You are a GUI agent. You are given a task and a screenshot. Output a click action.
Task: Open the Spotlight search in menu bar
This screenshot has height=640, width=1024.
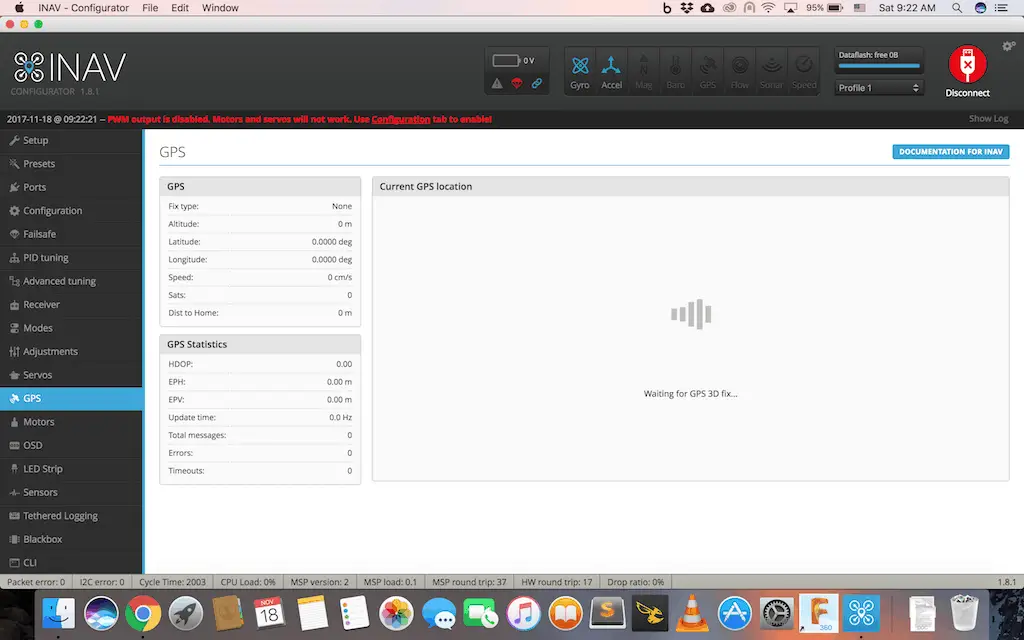tap(957, 8)
